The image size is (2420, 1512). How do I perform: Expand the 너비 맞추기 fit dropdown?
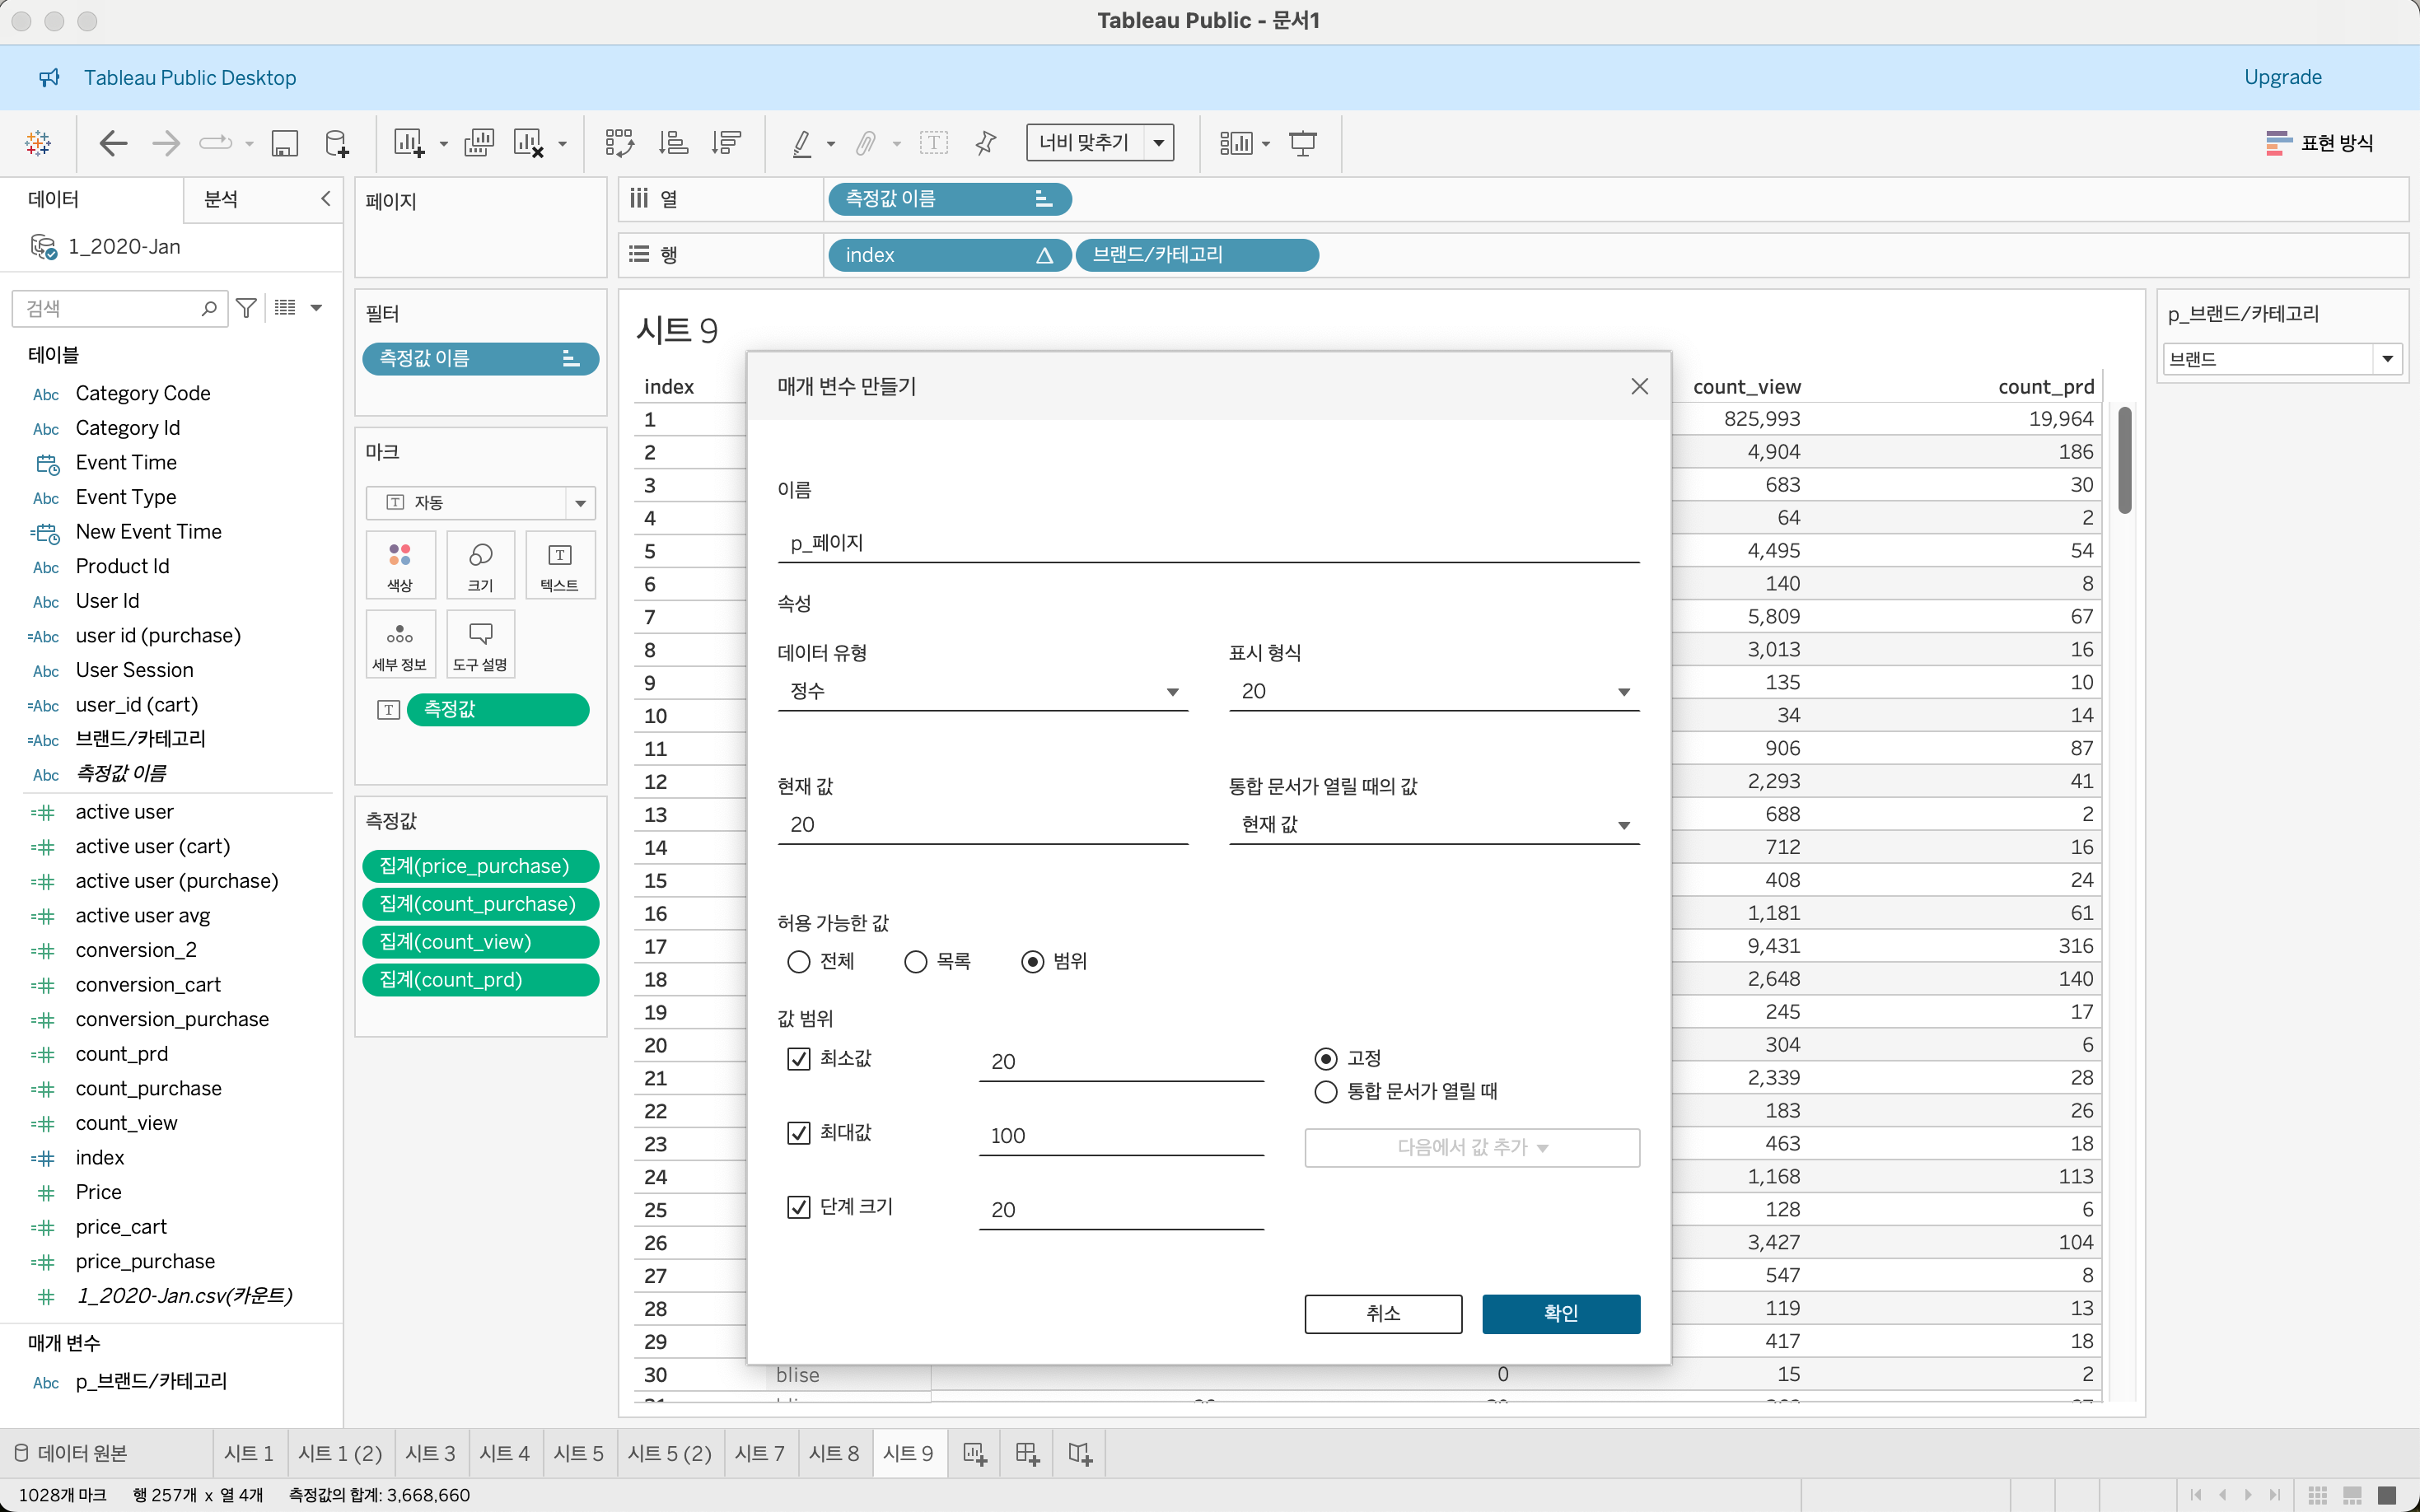pos(1158,143)
